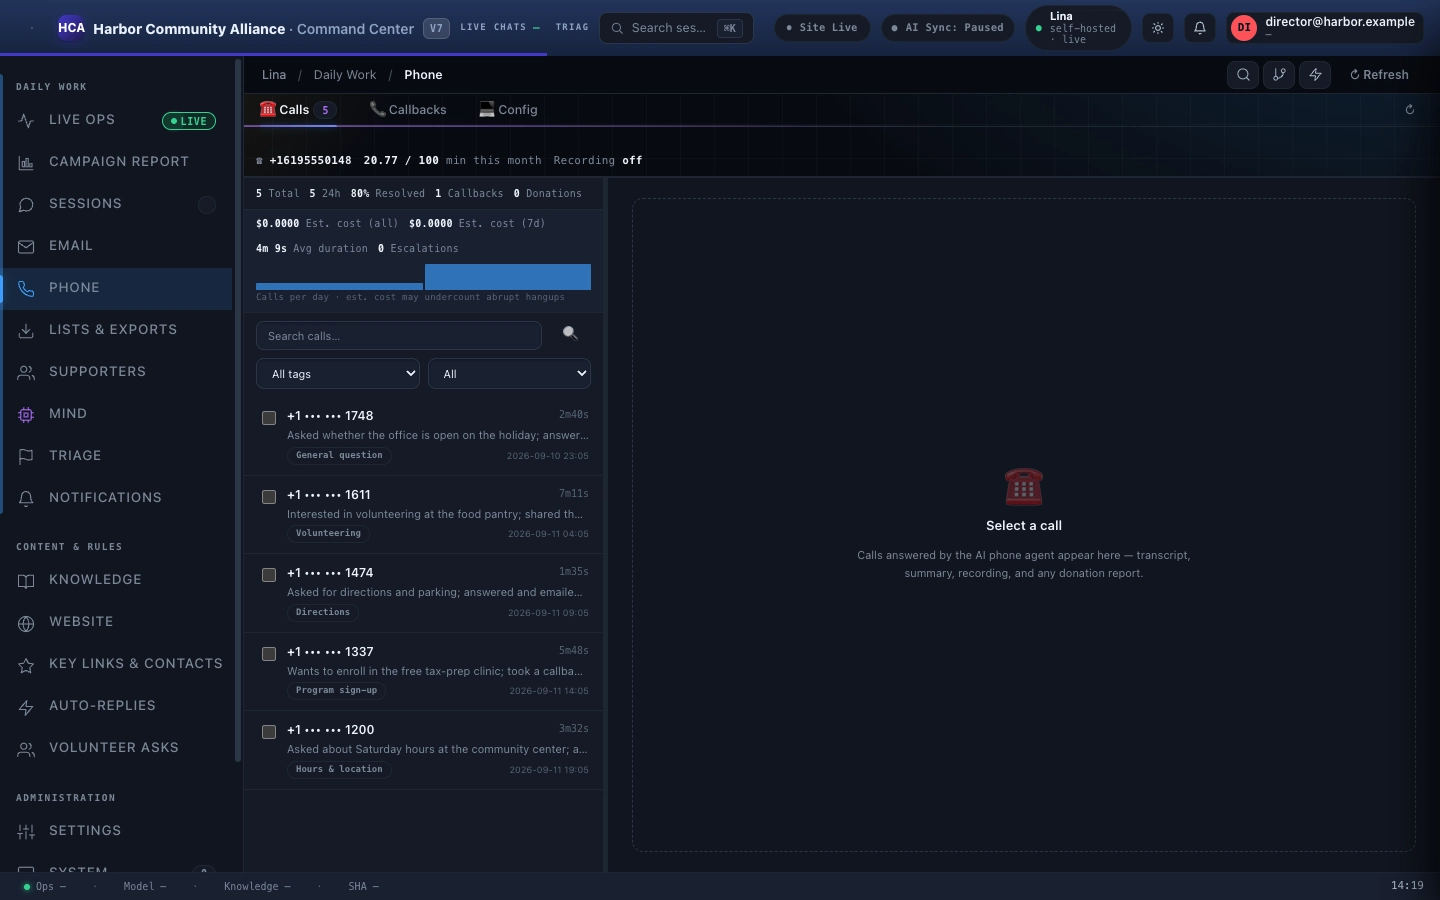Viewport: 1440px width, 900px height.
Task: Switch to the Calls tab
Action: coord(296,110)
